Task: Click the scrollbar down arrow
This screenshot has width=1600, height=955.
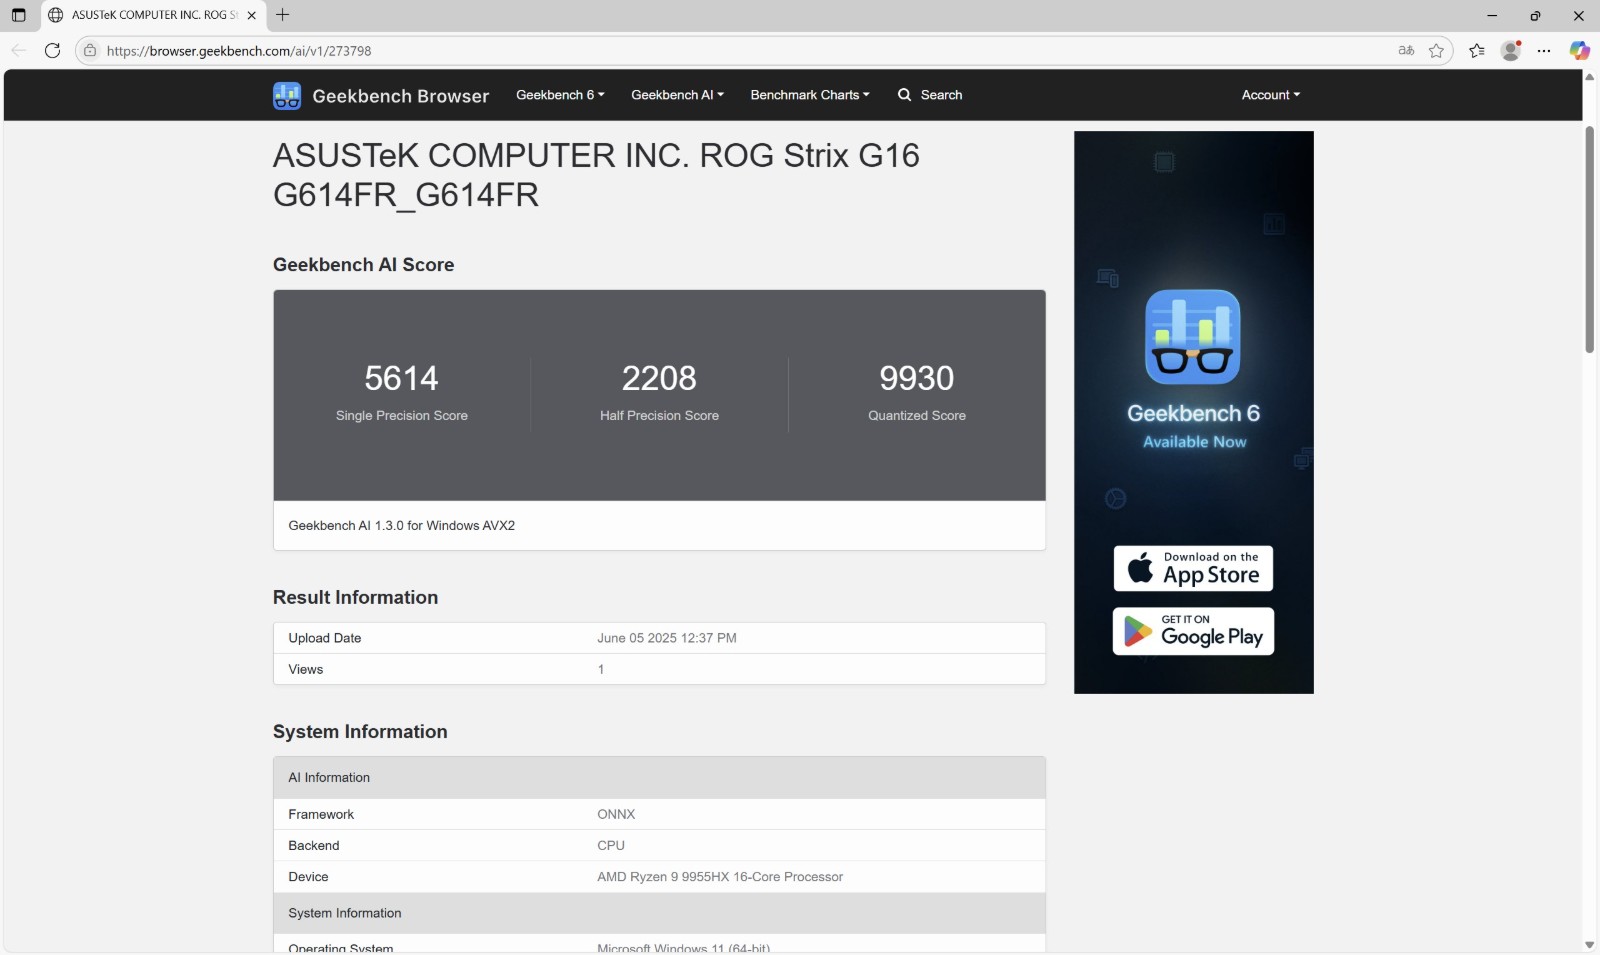Action: (1589, 945)
